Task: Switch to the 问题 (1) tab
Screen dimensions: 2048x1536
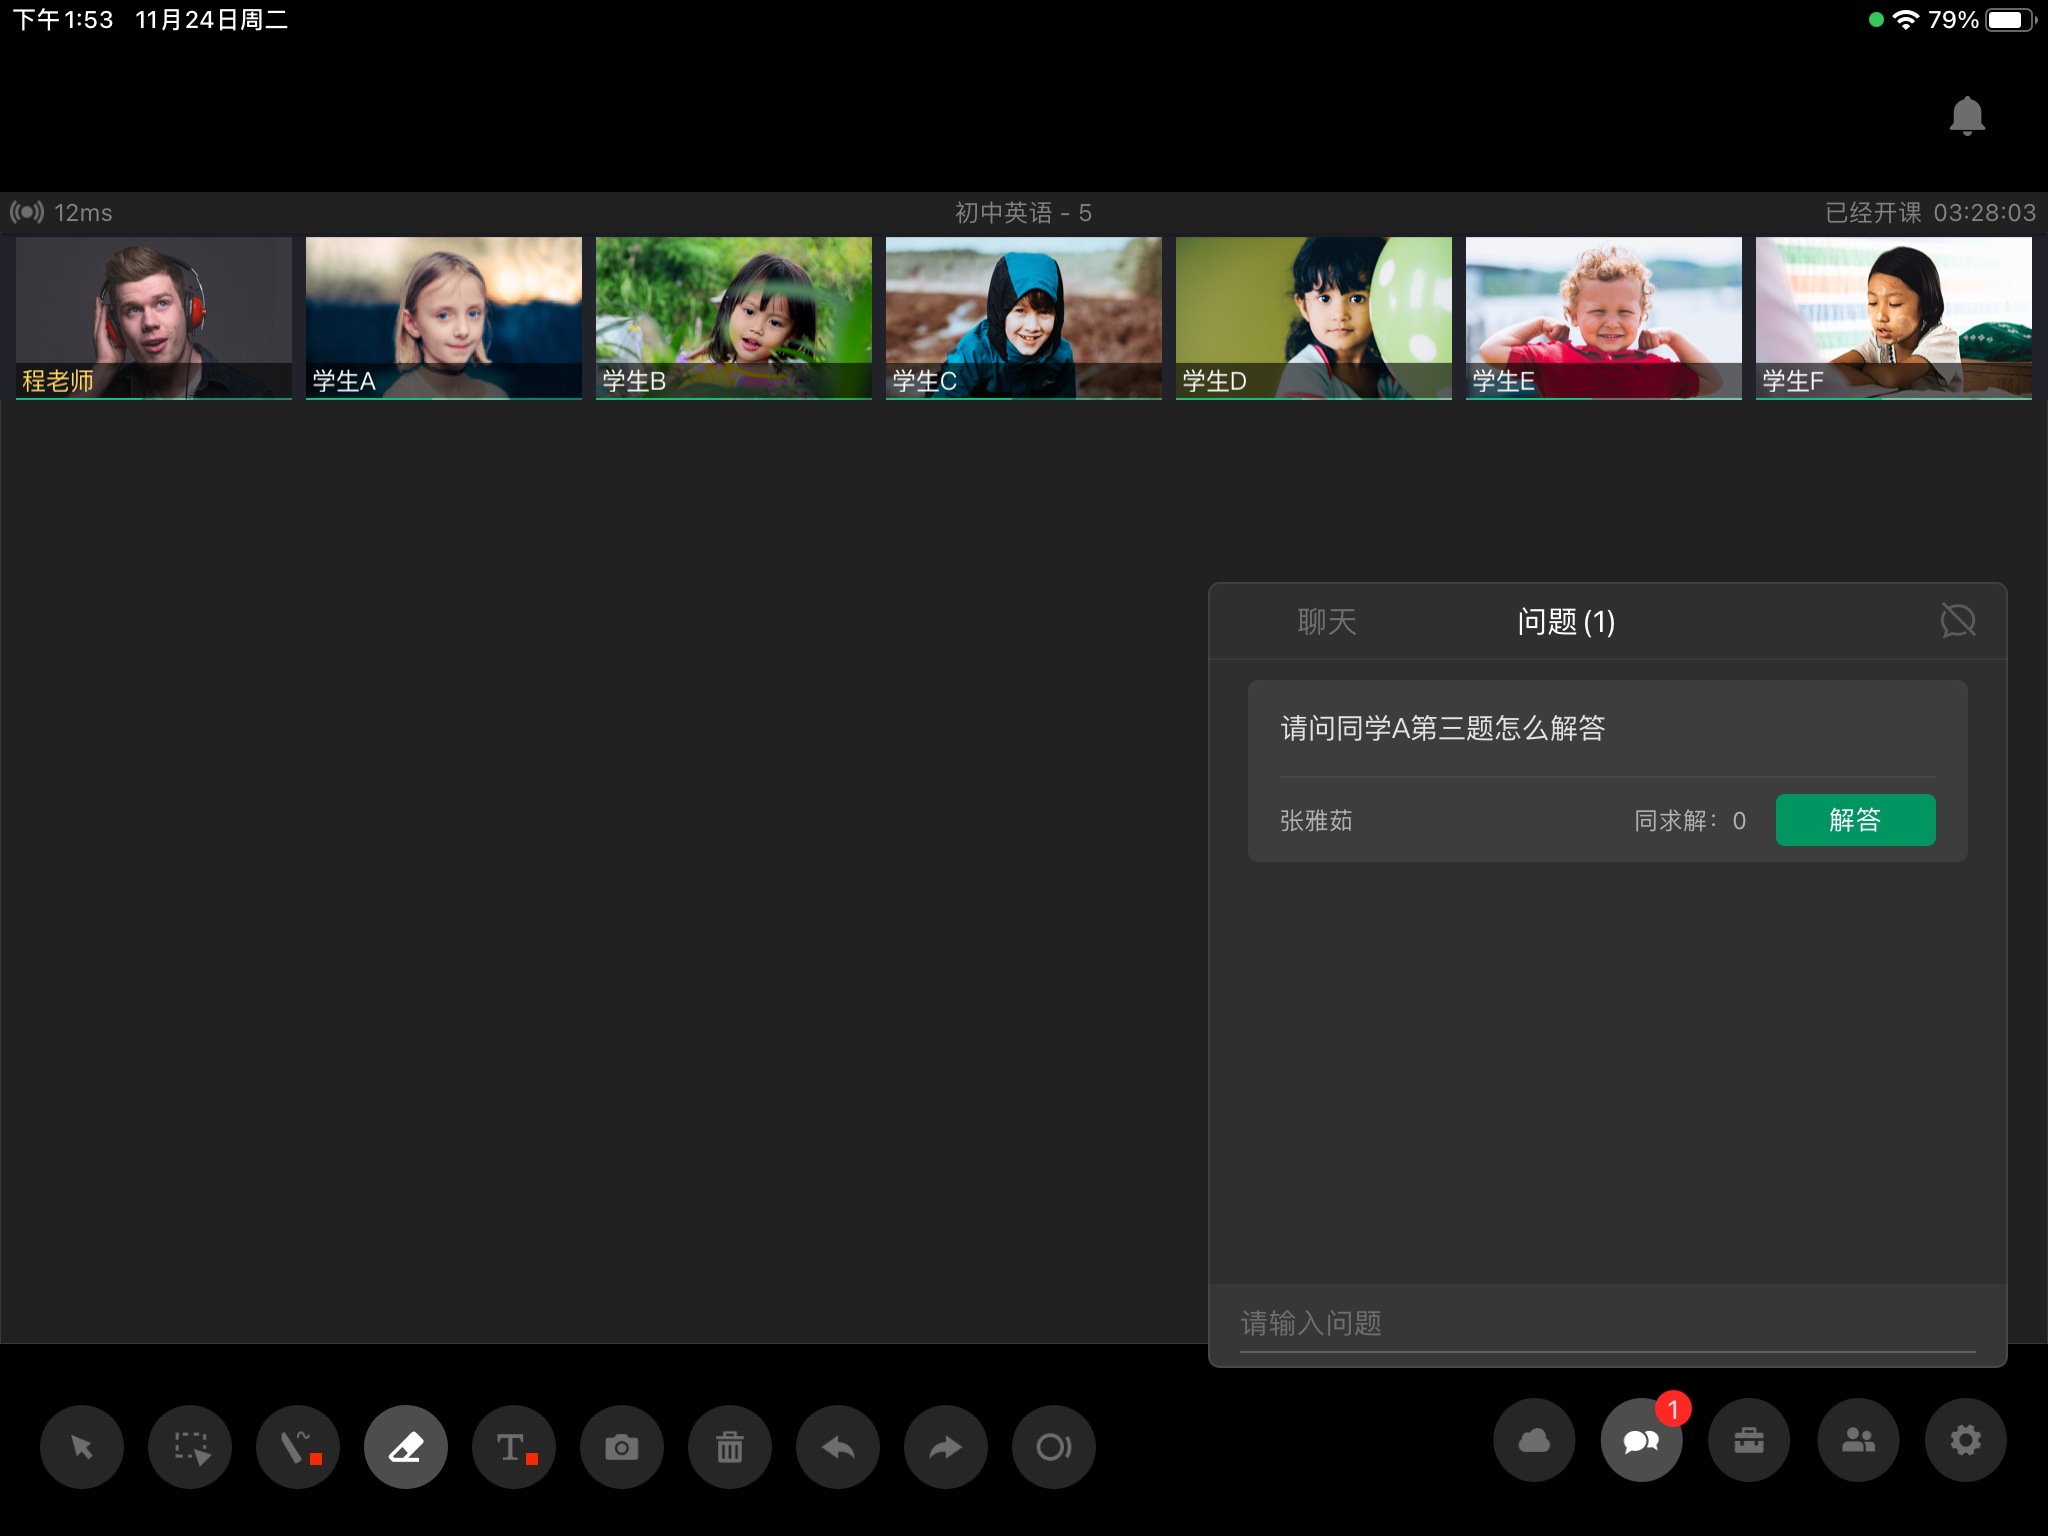Action: (1566, 622)
